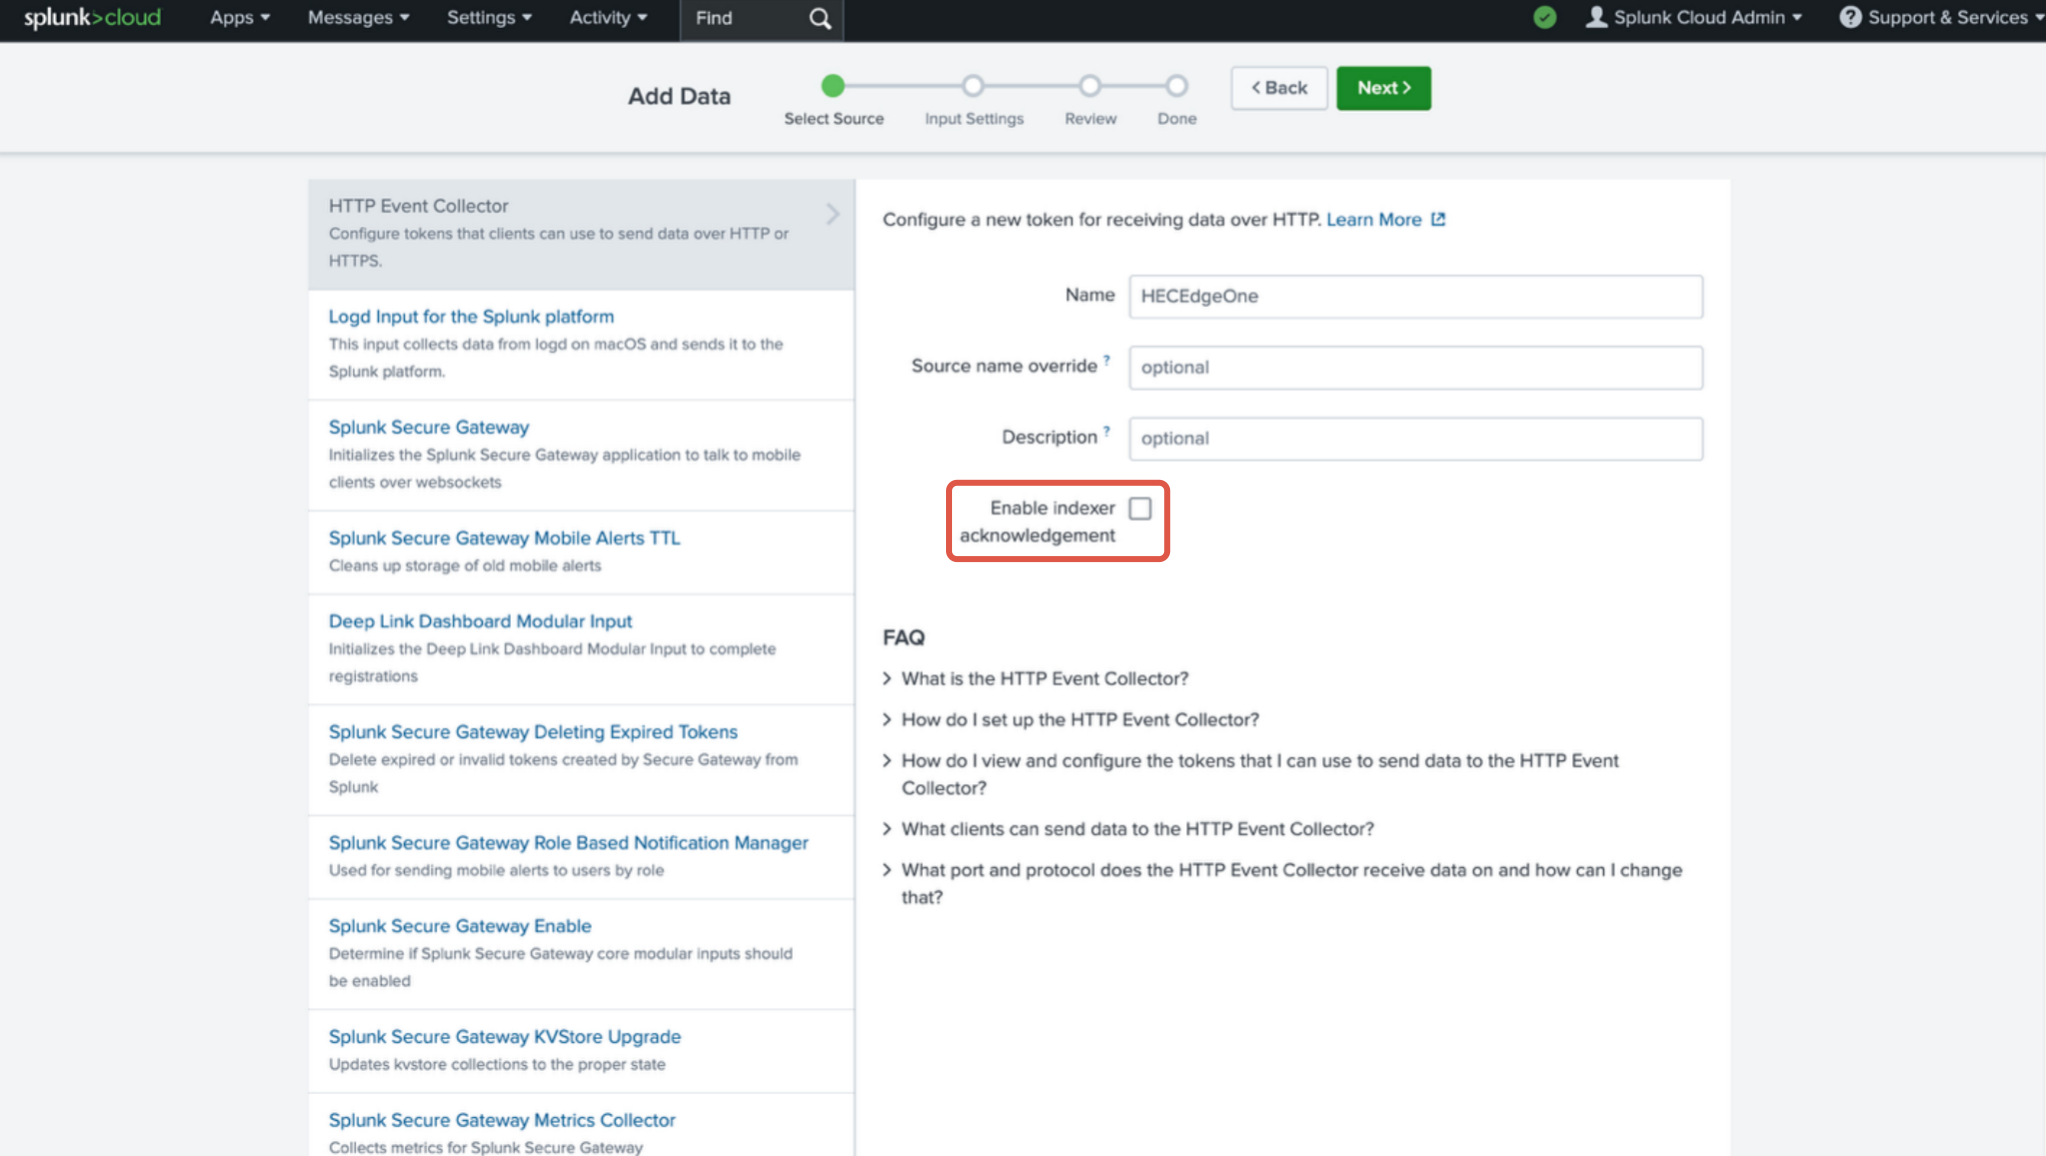Click the Name input field
Image resolution: width=2046 pixels, height=1156 pixels.
click(1415, 297)
